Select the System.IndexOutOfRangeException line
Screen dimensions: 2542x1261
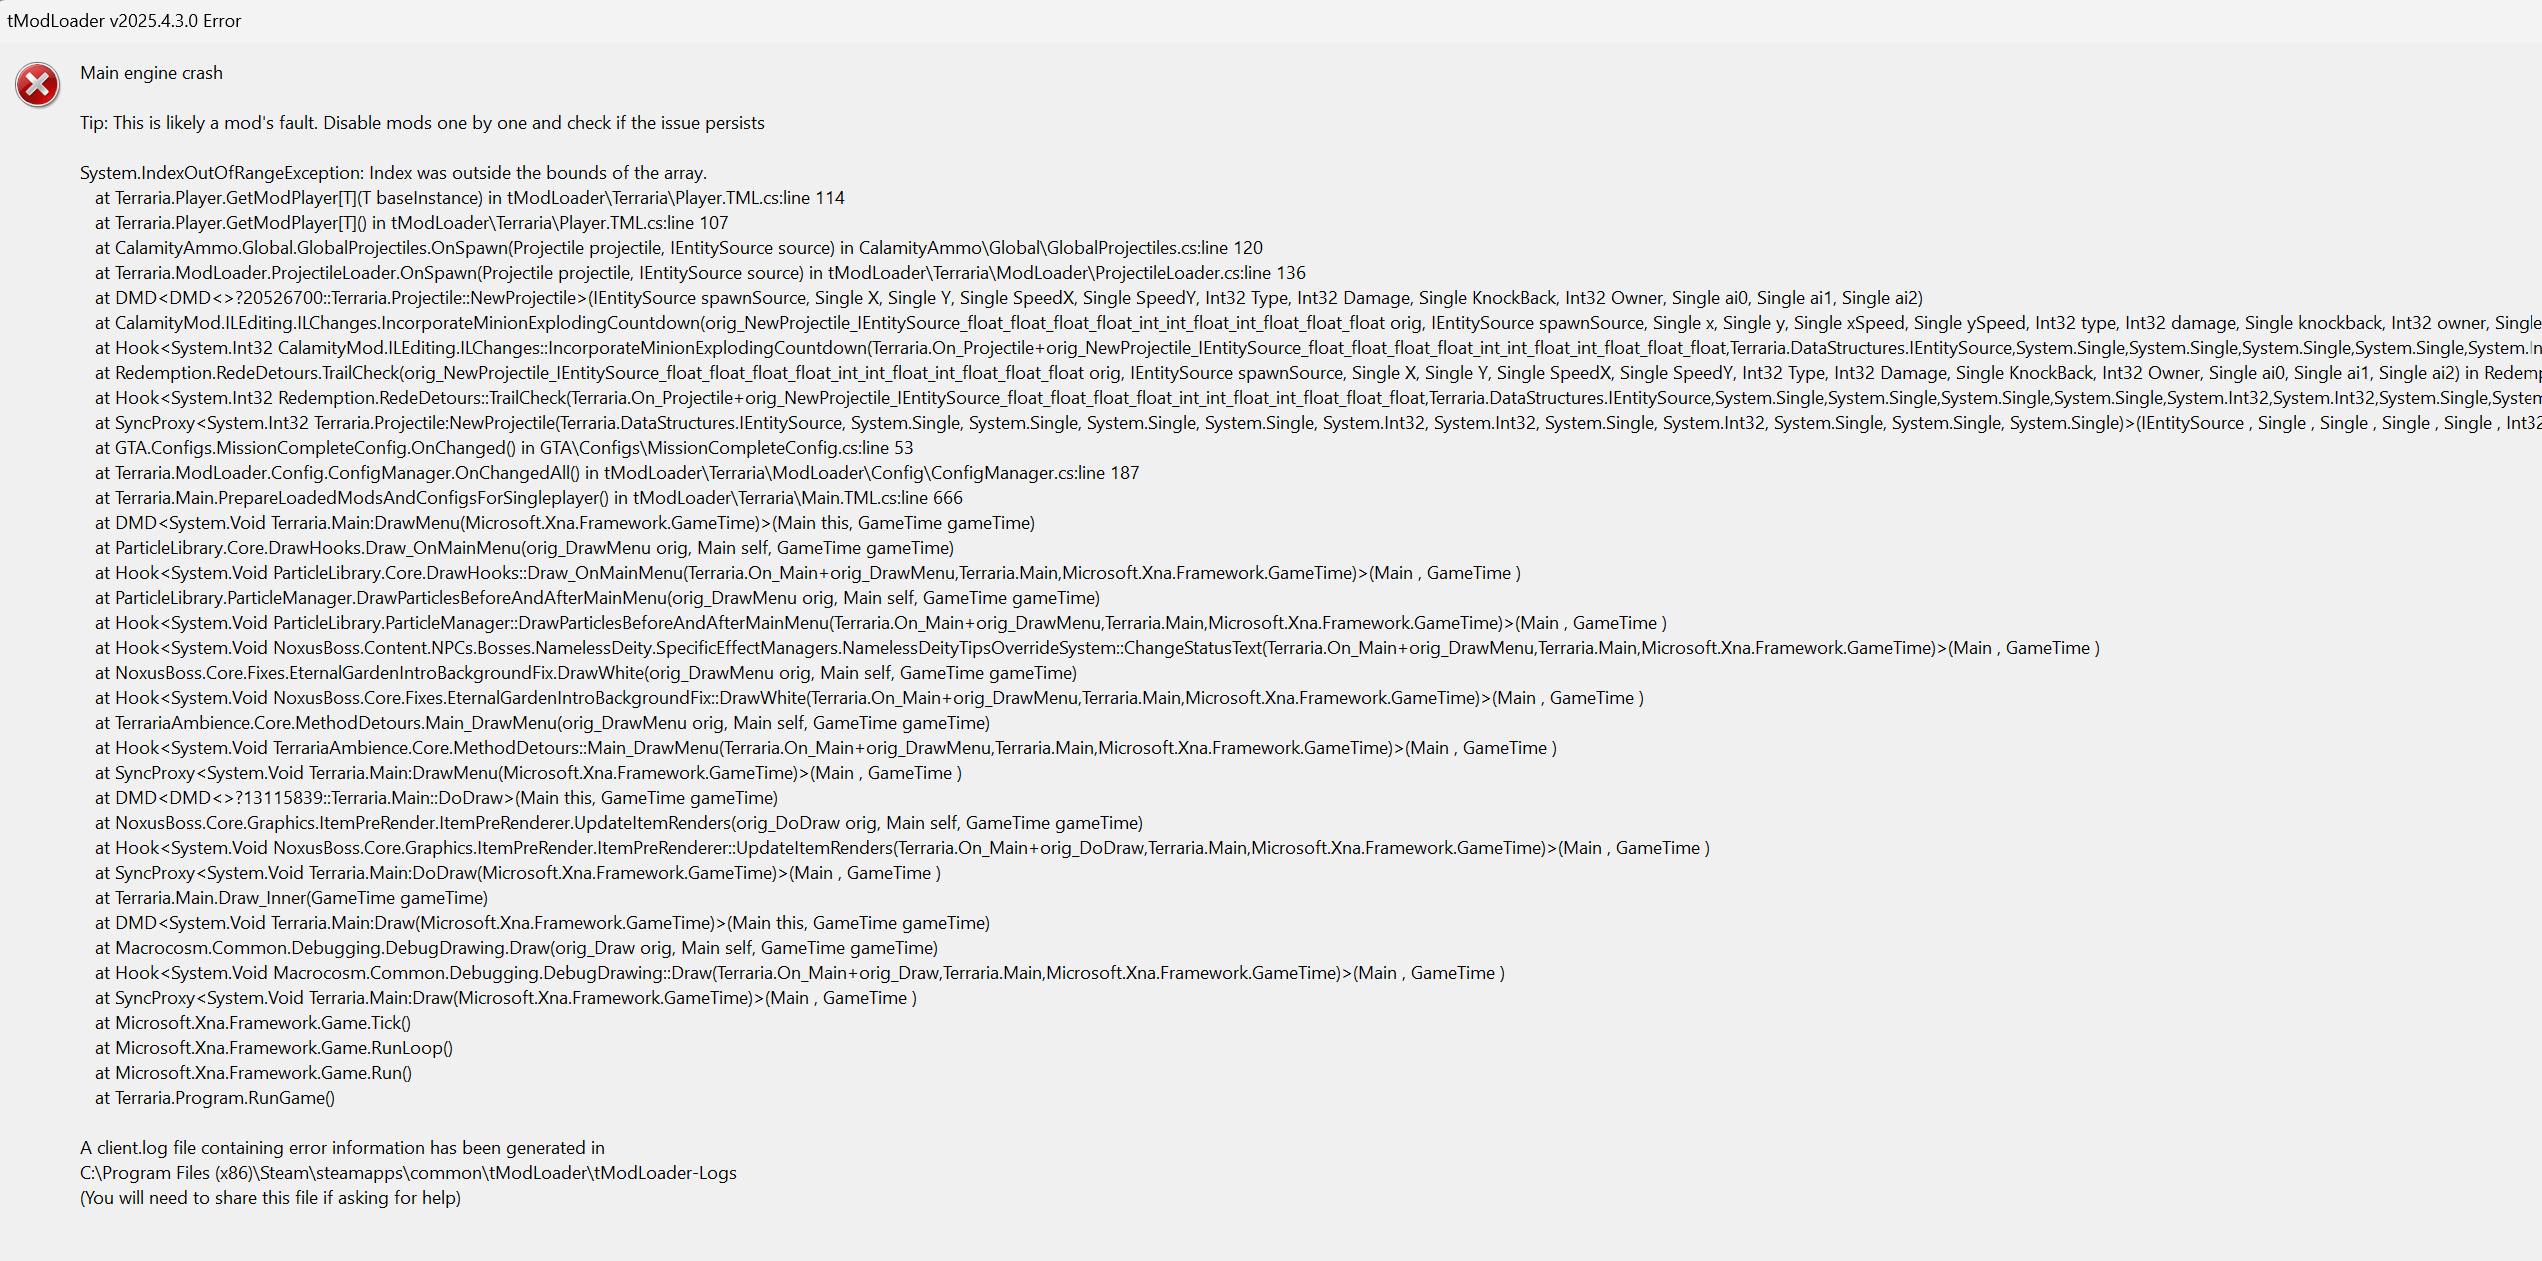tap(393, 173)
